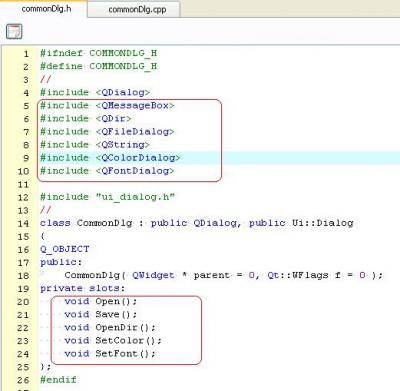Click the 'public:' keyword on line 17
The width and height of the screenshot is (400, 391).
pyautogui.click(x=61, y=262)
